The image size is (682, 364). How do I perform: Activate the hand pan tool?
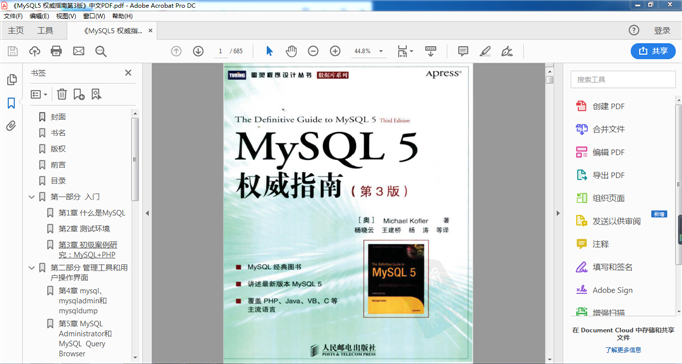point(291,51)
